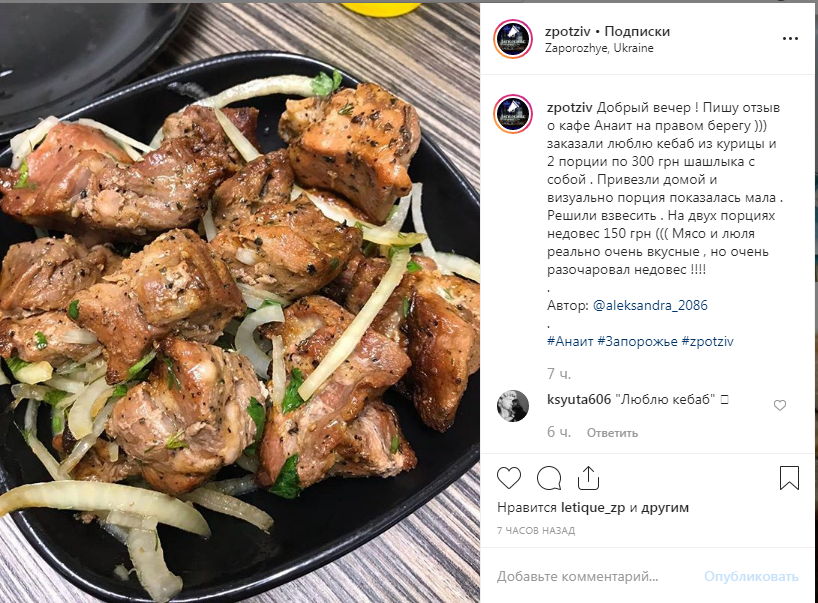Open @aleksandra_2086 mention link
Screen dimensions: 818x603
point(650,305)
